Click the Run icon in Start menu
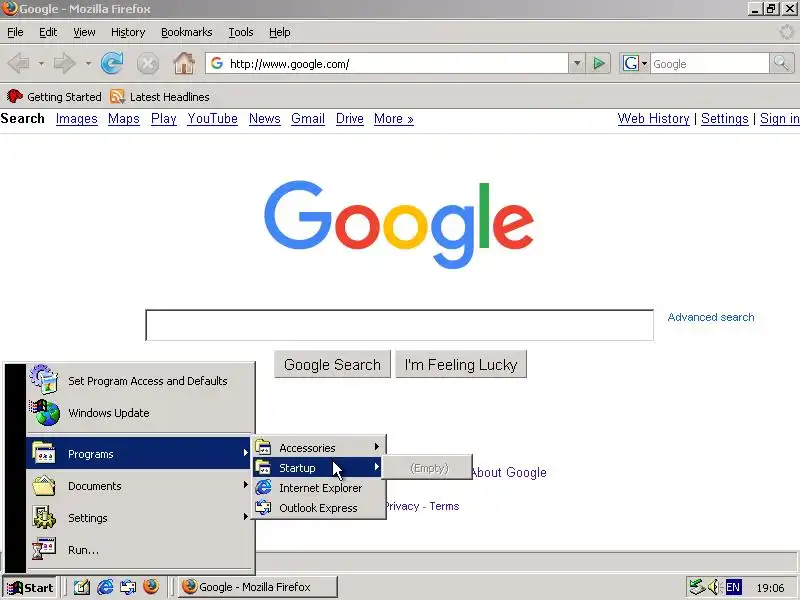 point(44,549)
